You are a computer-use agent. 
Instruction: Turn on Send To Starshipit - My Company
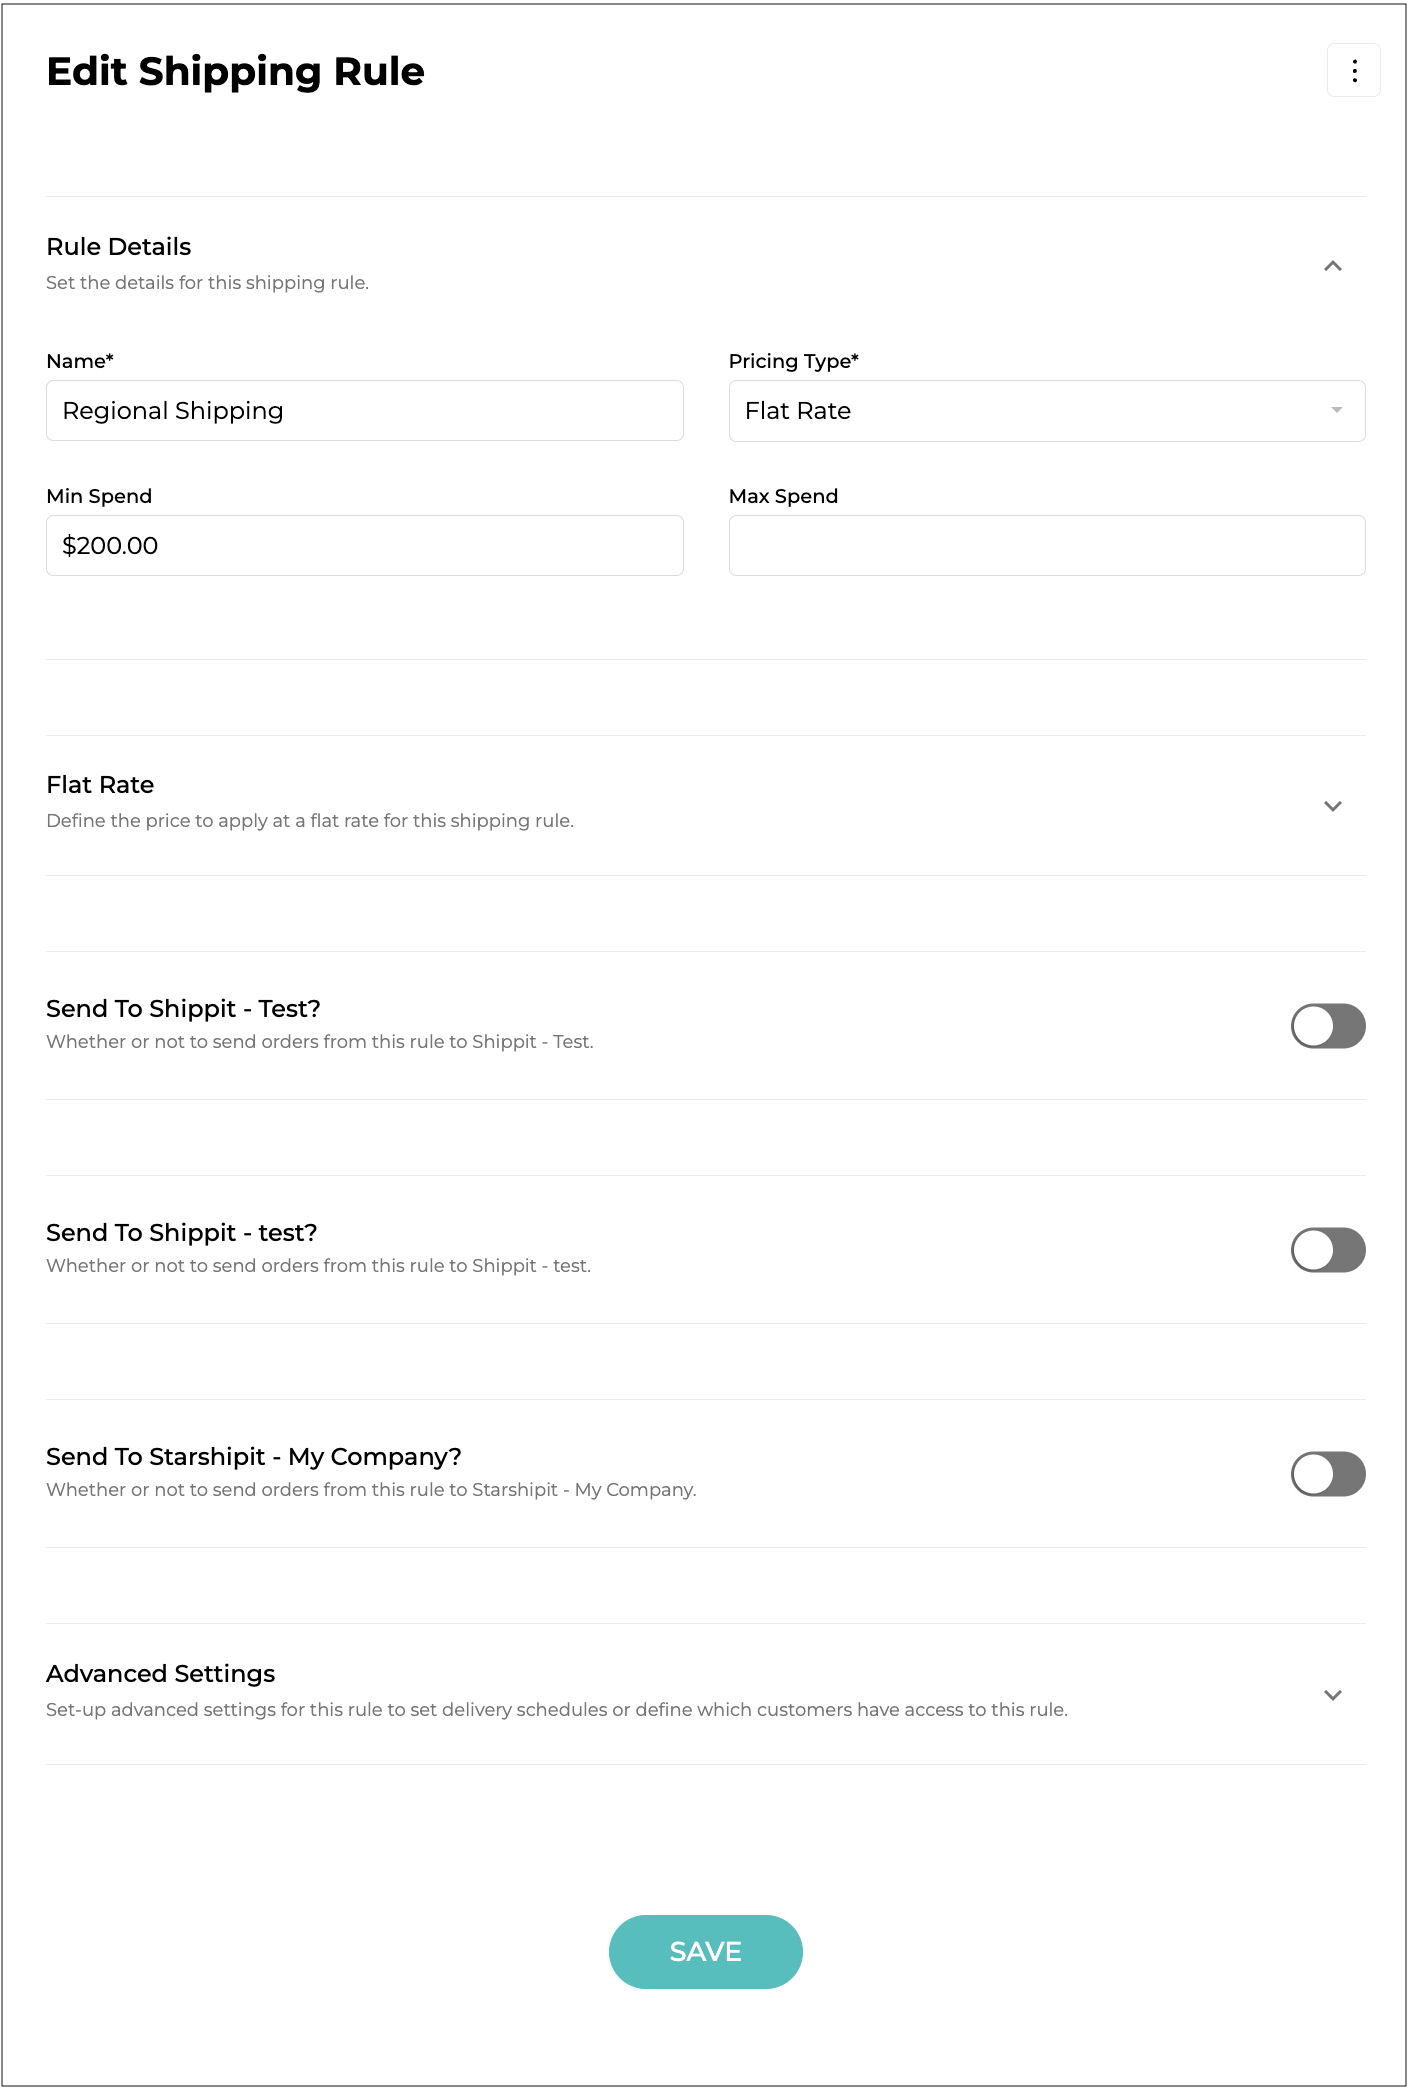click(1328, 1474)
